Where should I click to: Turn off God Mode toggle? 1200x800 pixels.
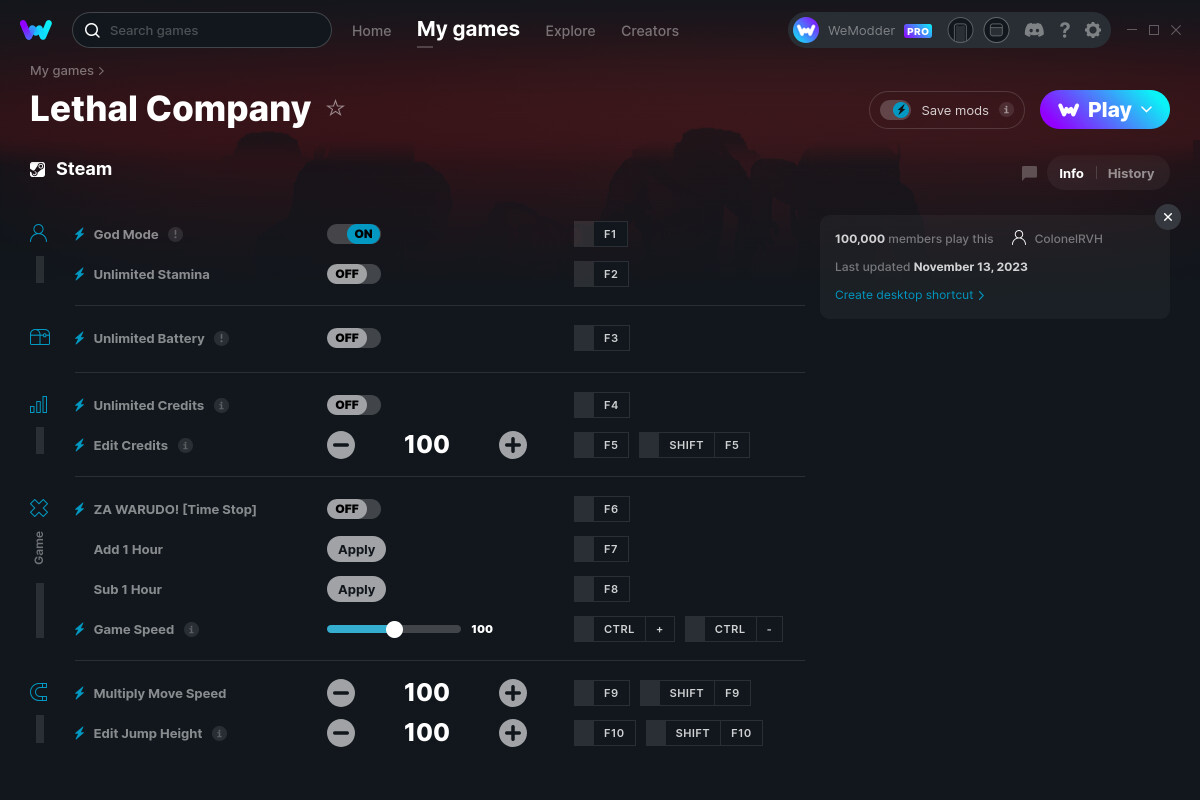(x=354, y=234)
